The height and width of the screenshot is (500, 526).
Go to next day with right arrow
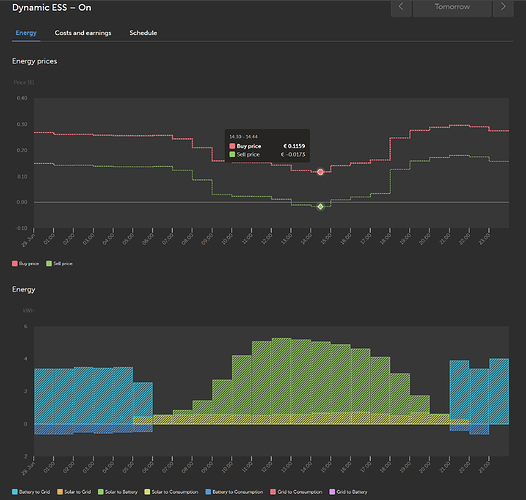[x=503, y=7]
